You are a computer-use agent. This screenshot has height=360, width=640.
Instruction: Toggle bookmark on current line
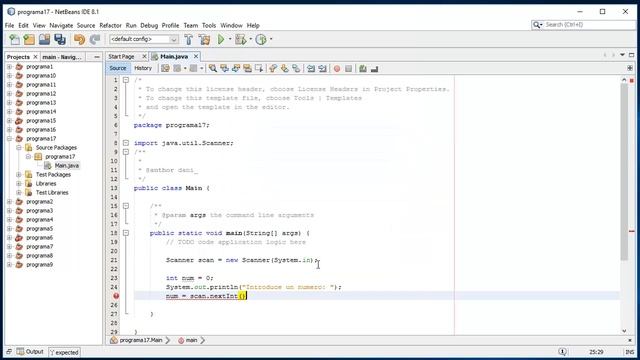pos(296,68)
